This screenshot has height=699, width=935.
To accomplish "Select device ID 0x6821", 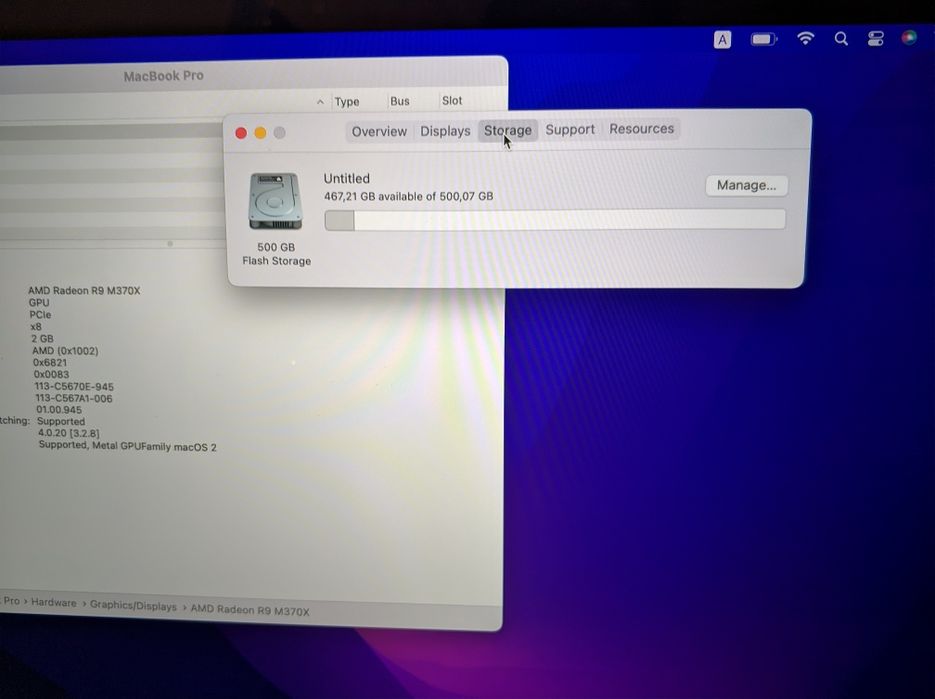I will tap(50, 363).
